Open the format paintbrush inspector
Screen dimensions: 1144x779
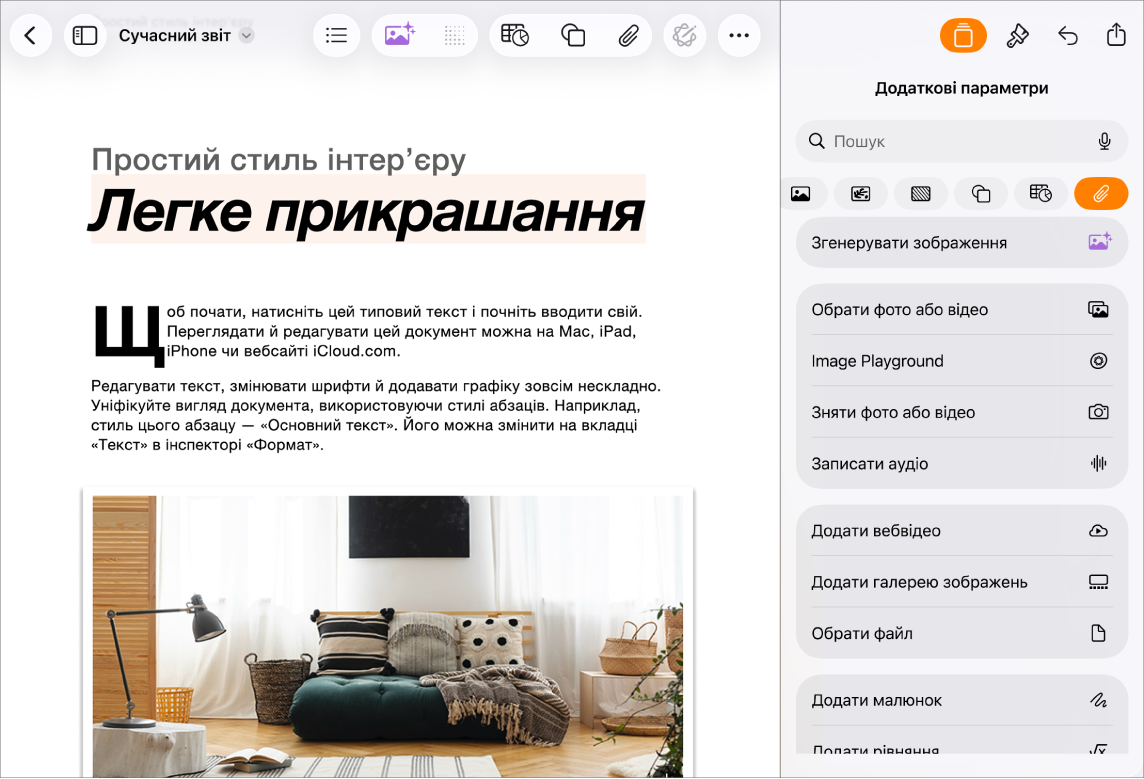[1017, 35]
